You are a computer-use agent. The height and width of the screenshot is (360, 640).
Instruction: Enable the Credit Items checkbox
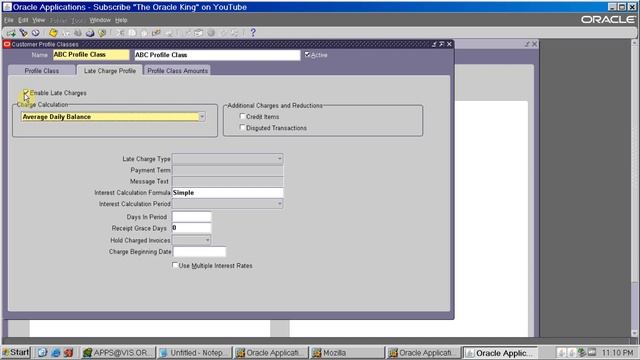242,116
